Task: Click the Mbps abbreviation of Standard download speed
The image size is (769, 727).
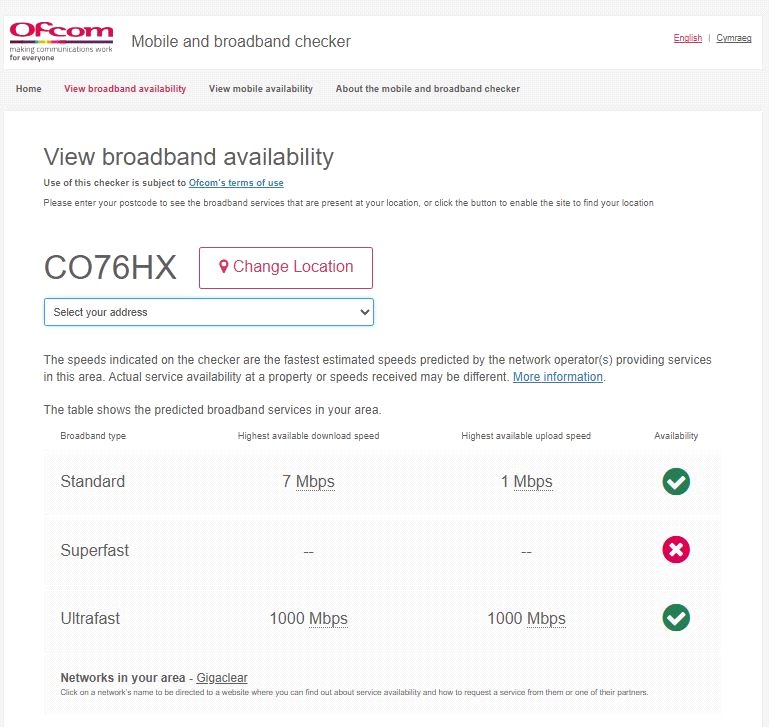Action: (x=315, y=482)
